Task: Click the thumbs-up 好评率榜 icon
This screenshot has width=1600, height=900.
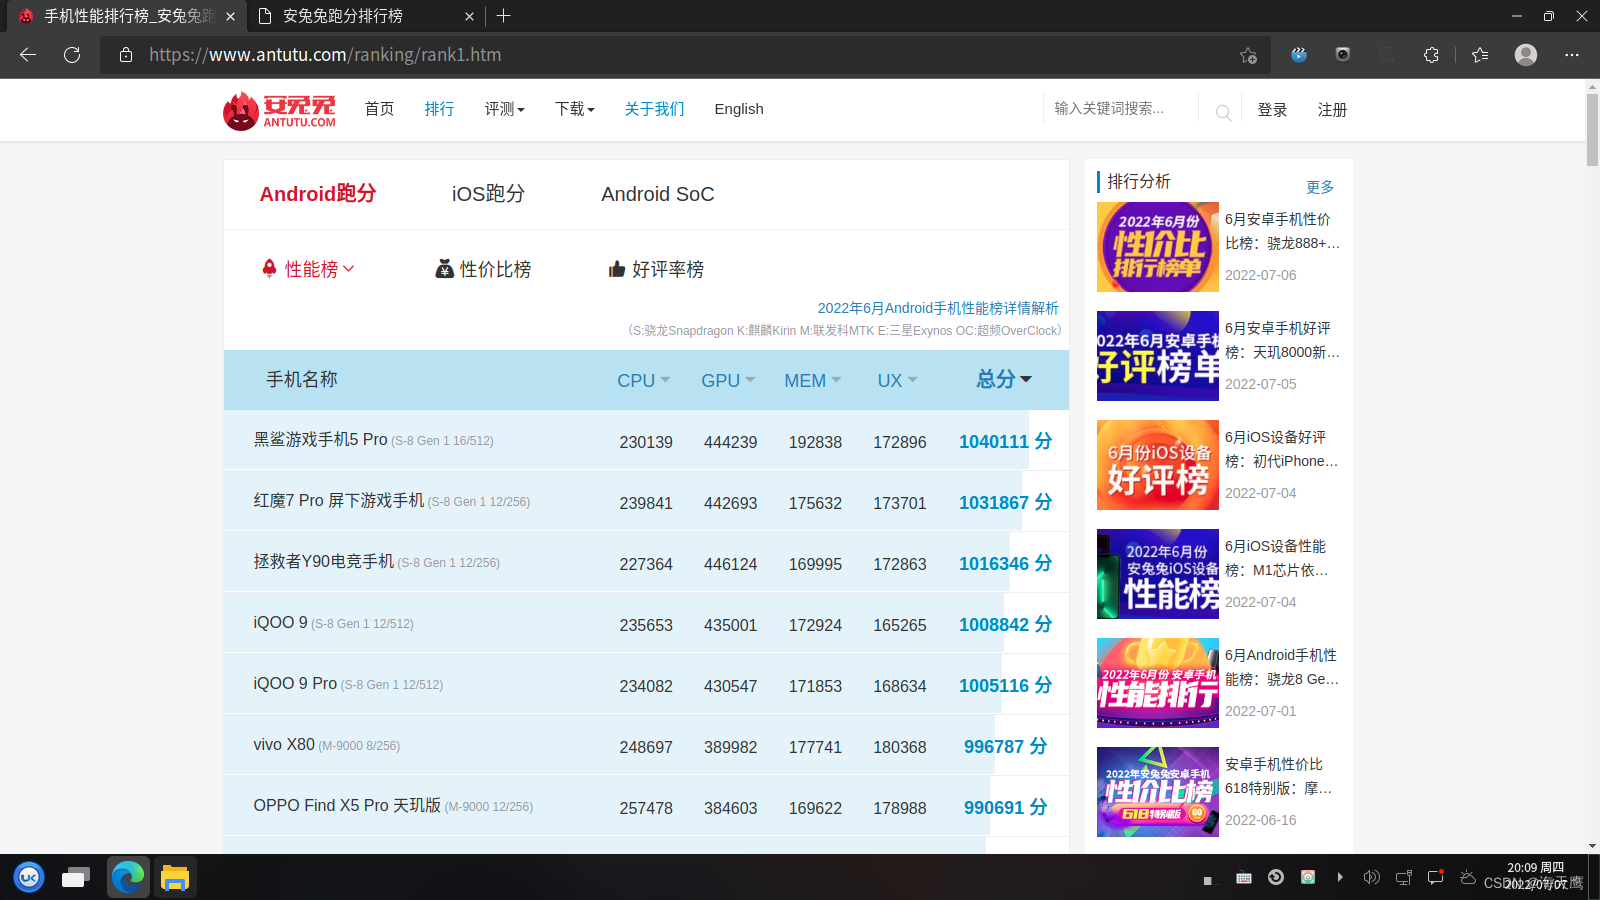Action: click(617, 269)
